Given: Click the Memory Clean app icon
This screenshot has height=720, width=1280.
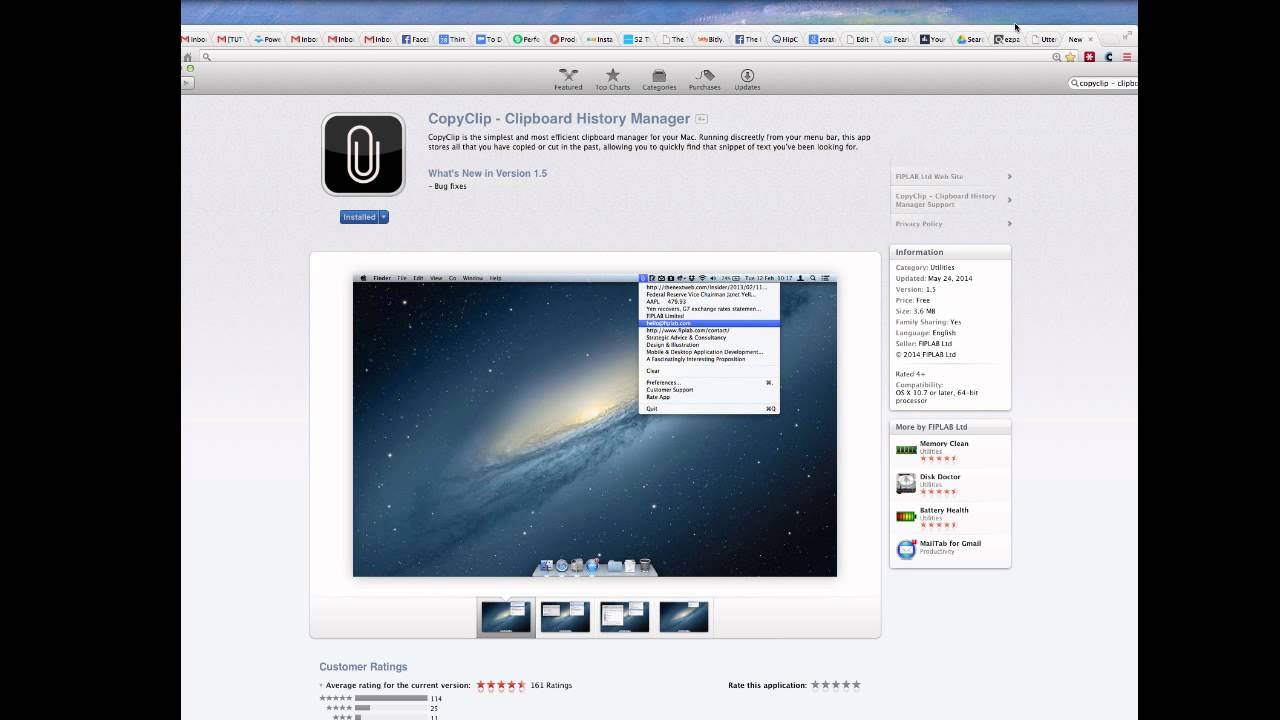Looking at the screenshot, I should (906, 450).
